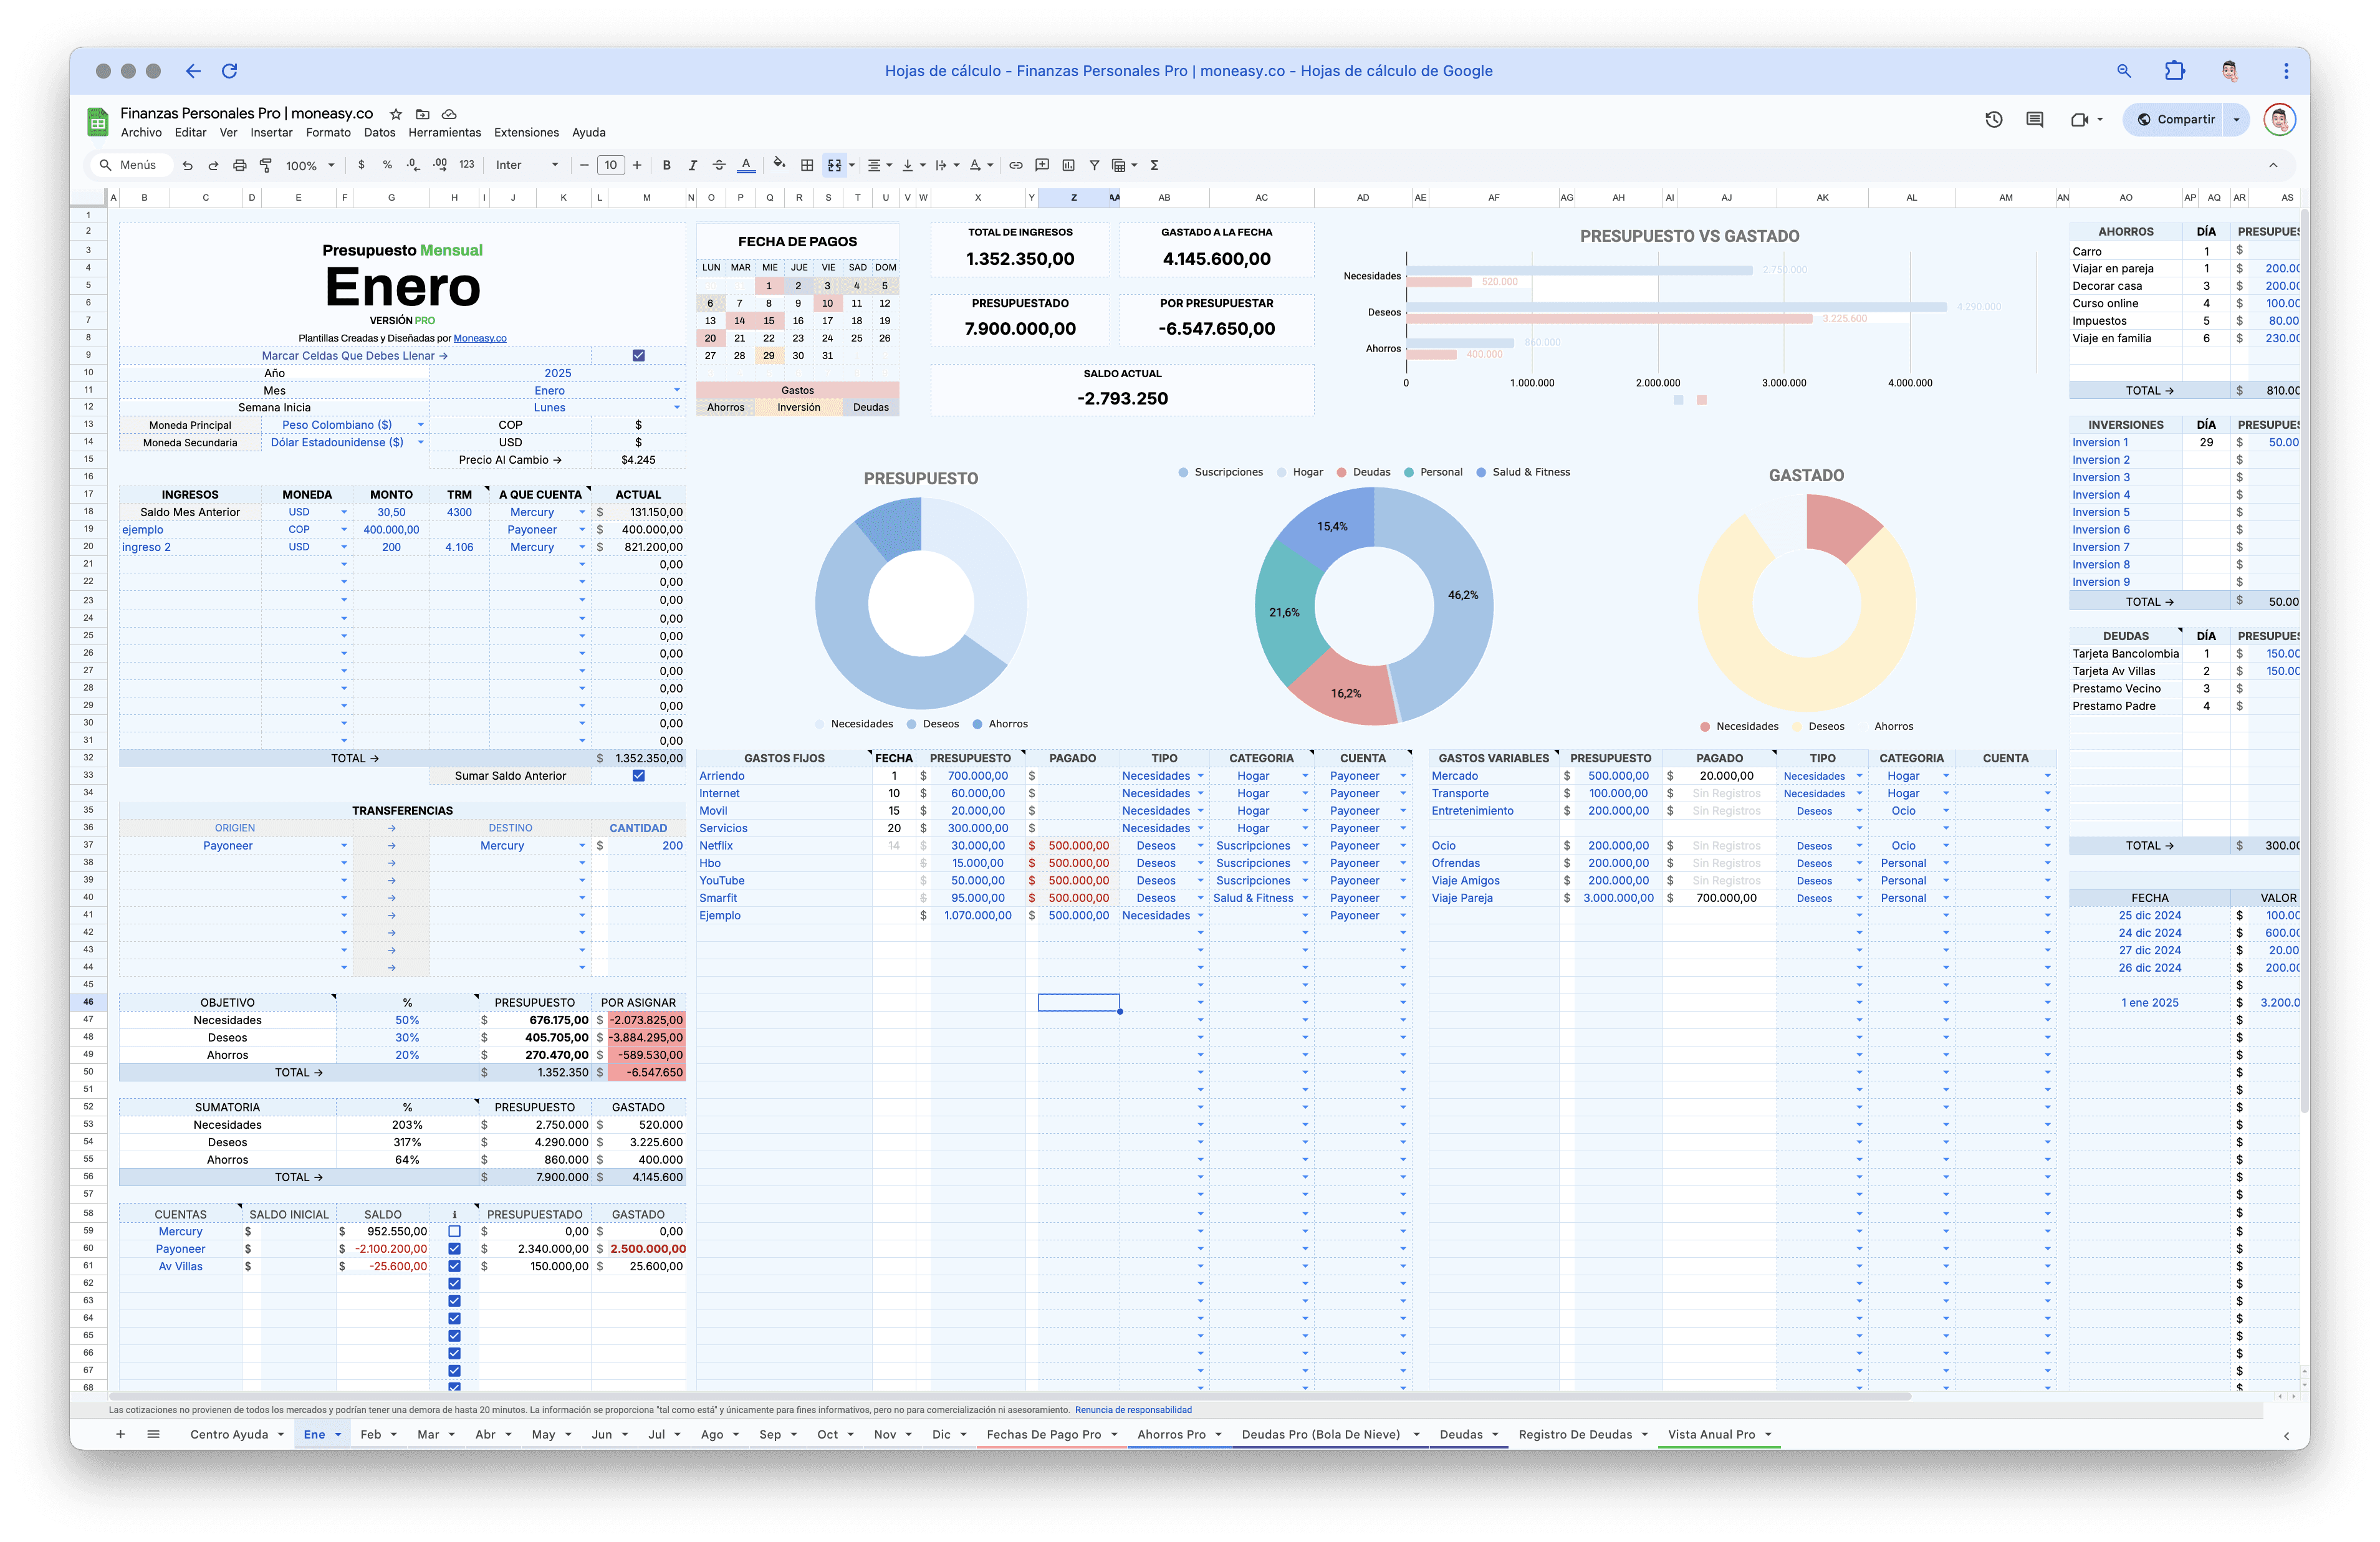
Task: Click decrease font size minus button
Action: coord(584,165)
